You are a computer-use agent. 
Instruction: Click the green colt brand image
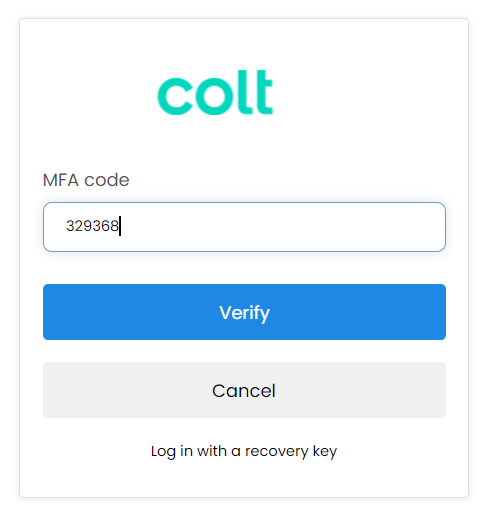point(215,92)
